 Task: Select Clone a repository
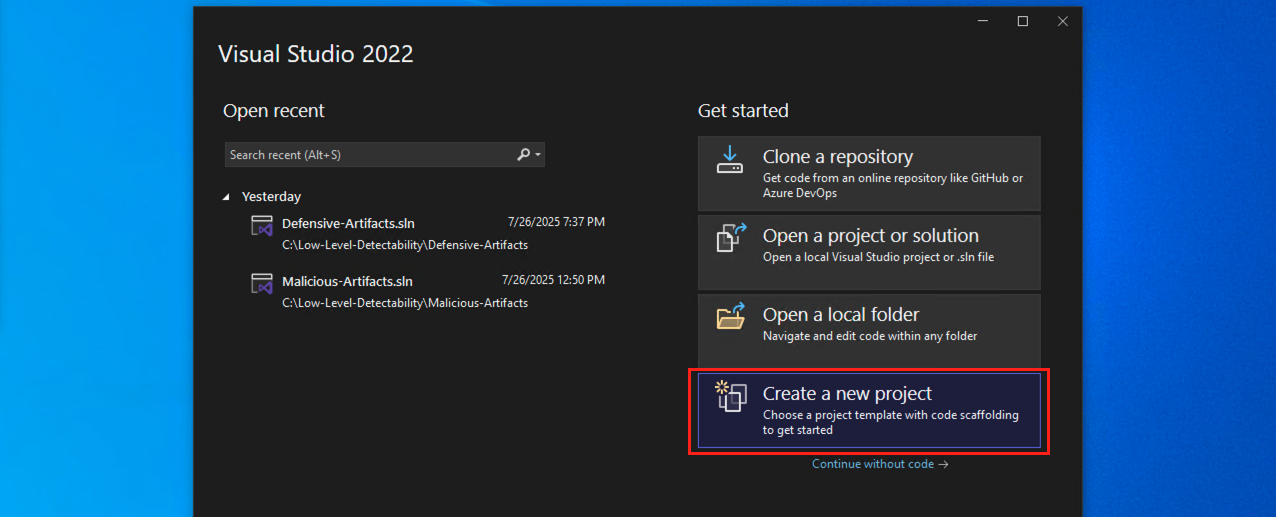coord(869,173)
